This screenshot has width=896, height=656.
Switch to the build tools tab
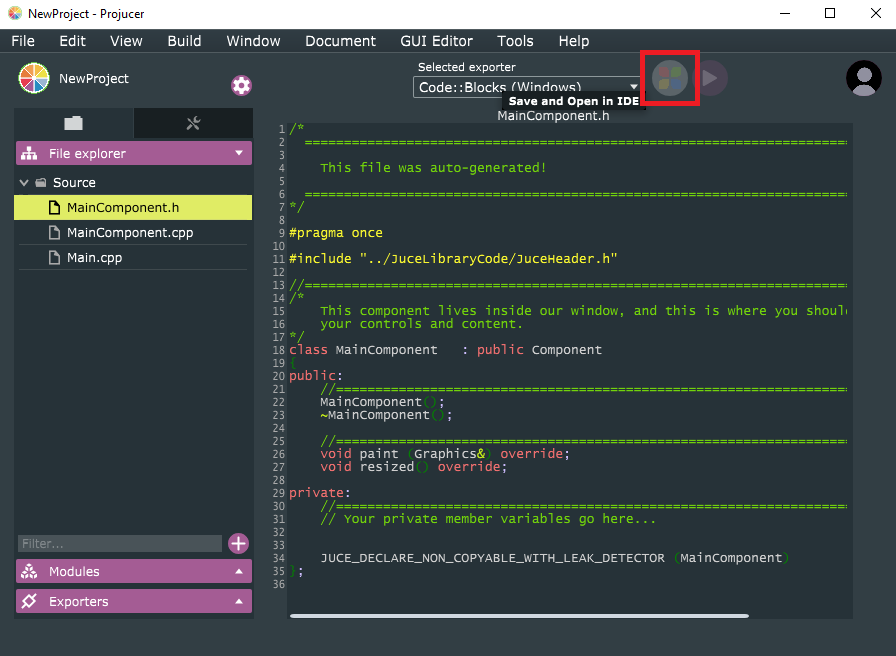(x=193, y=123)
